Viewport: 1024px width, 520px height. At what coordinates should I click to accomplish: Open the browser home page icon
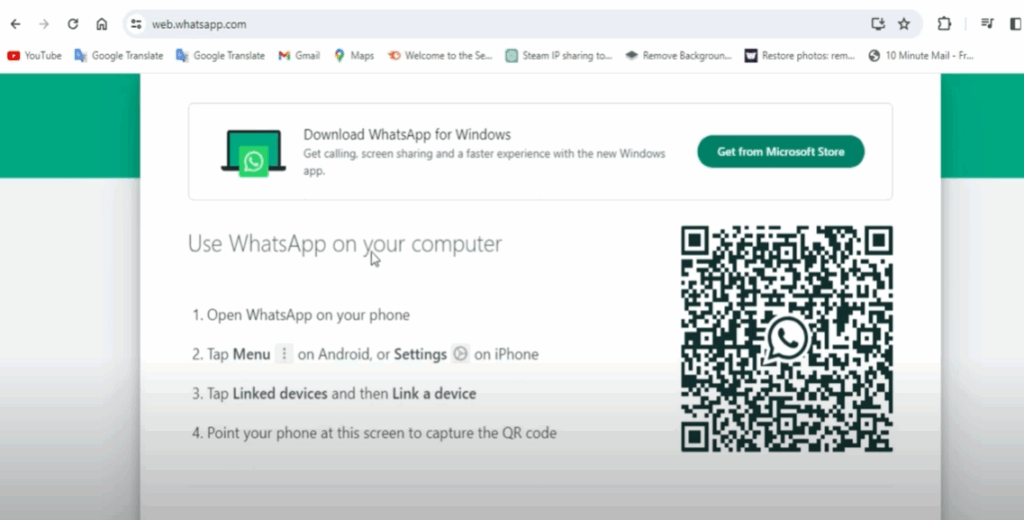(102, 24)
